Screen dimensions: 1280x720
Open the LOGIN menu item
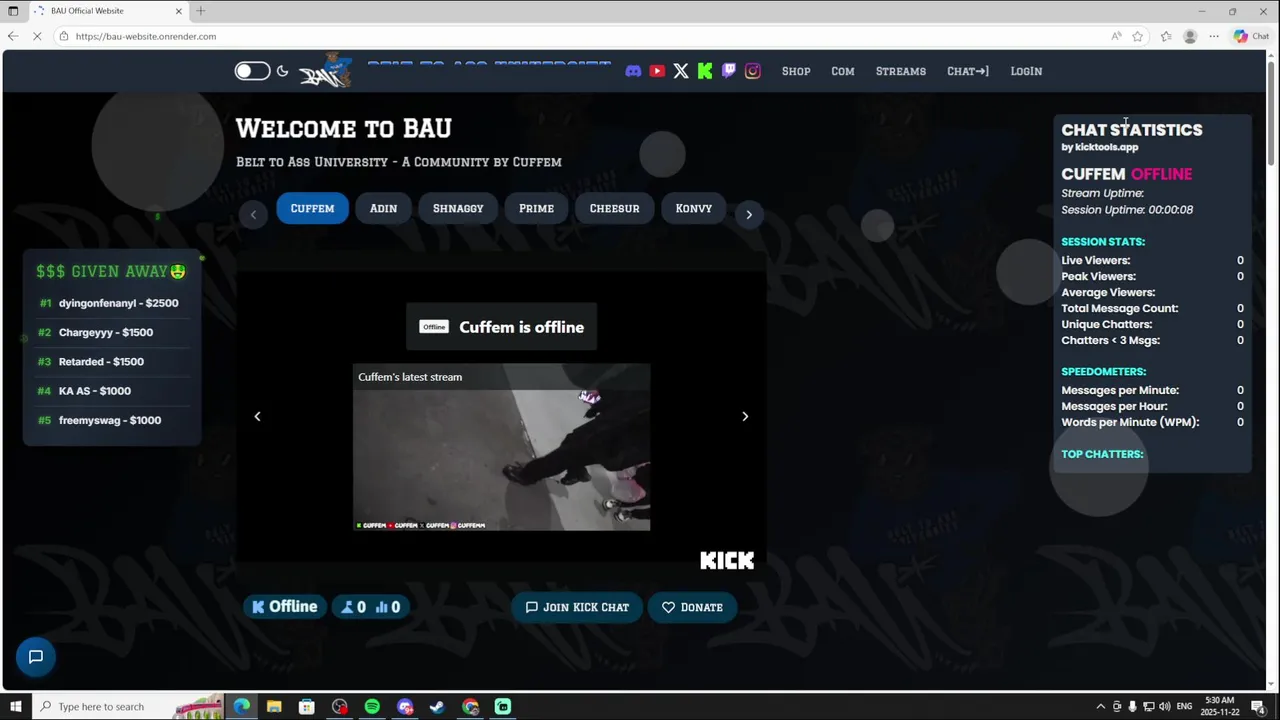pos(1026,71)
